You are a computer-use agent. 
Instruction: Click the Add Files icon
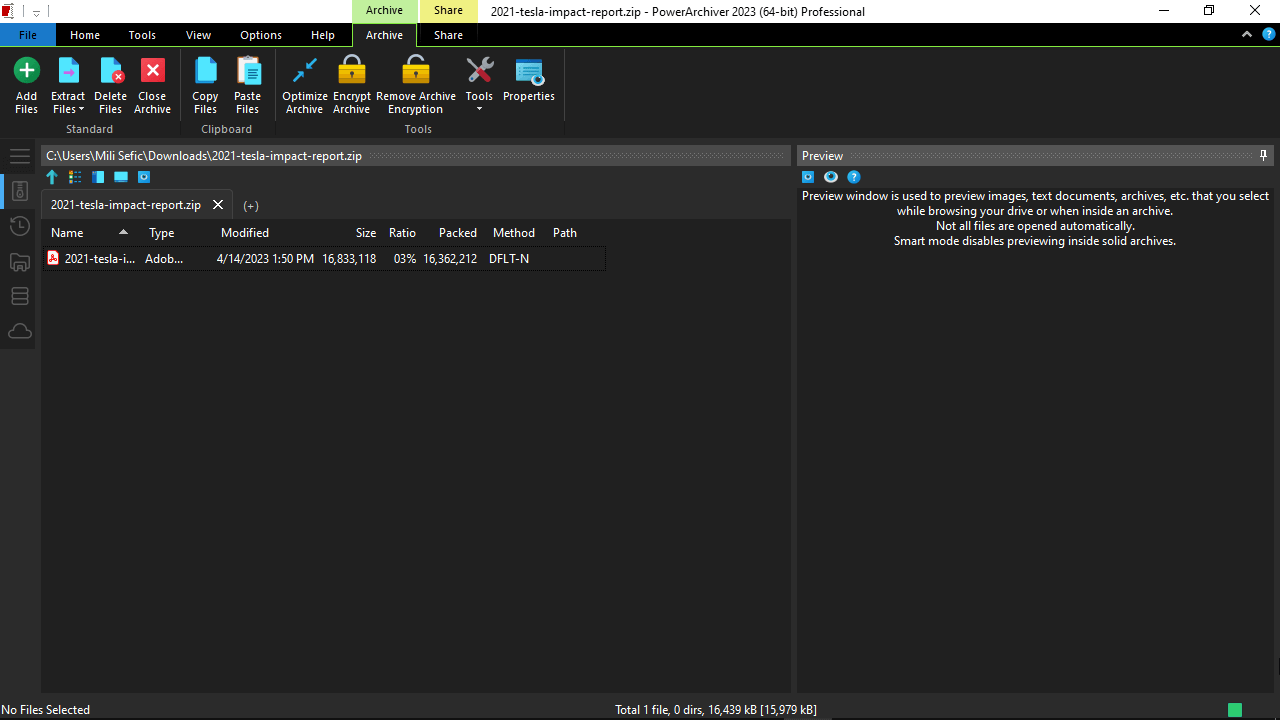tap(26, 72)
